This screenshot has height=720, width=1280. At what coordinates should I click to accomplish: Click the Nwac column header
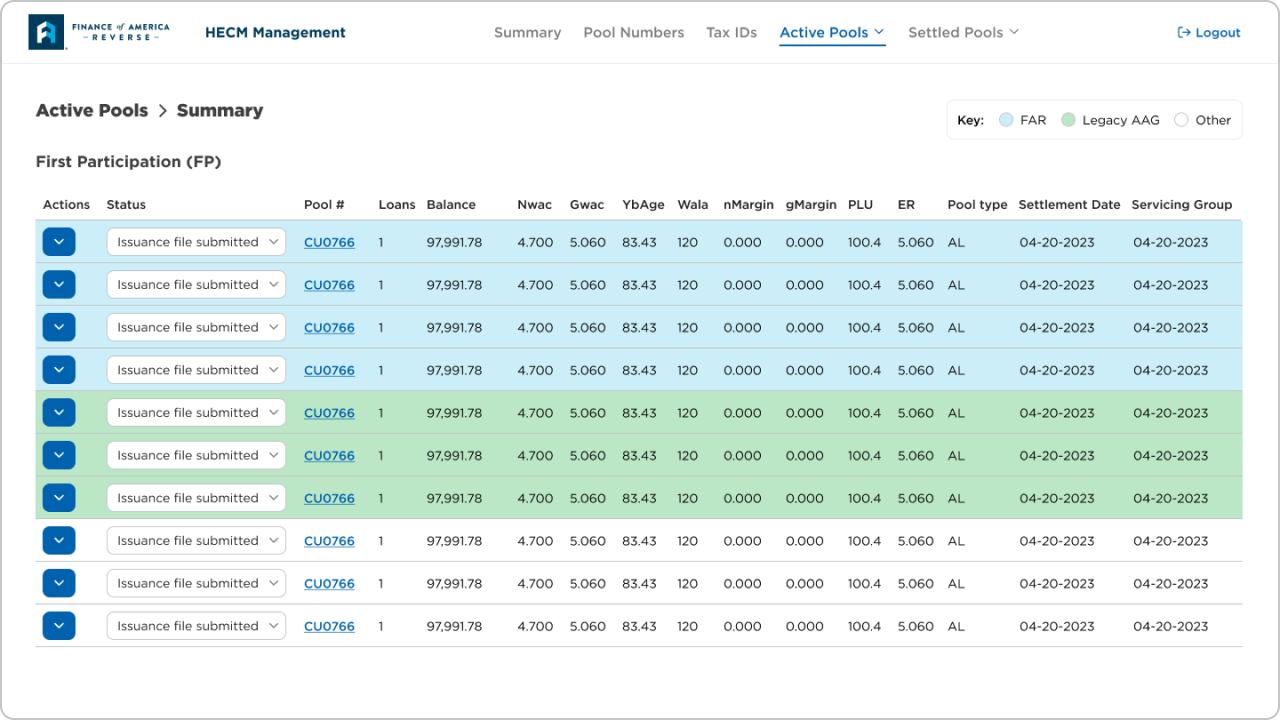point(534,204)
